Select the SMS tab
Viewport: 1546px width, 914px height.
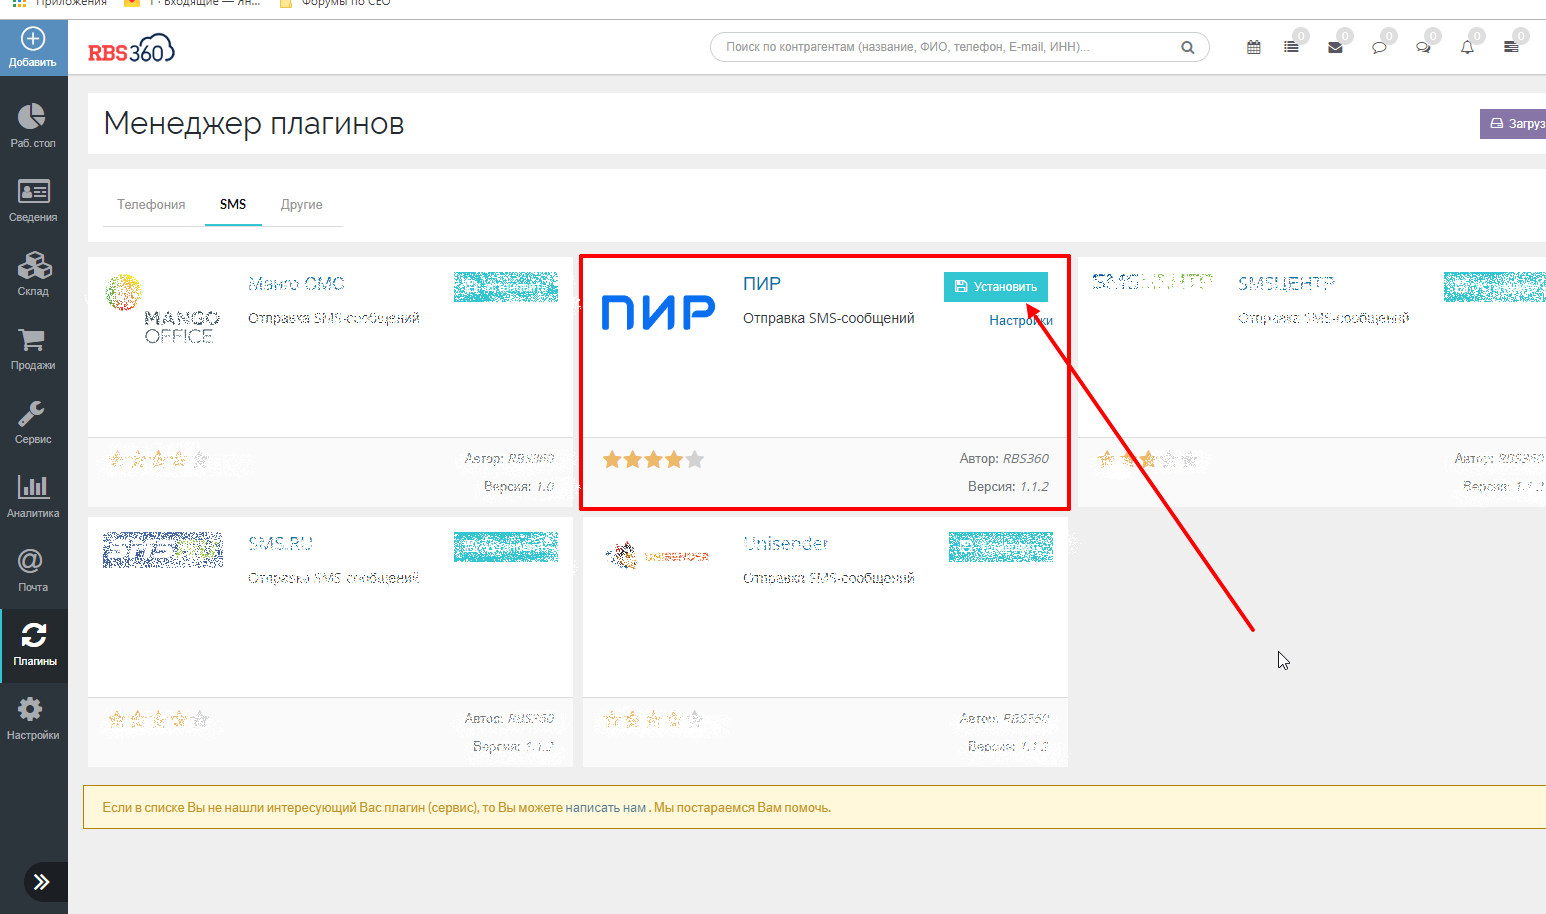pyautogui.click(x=233, y=204)
